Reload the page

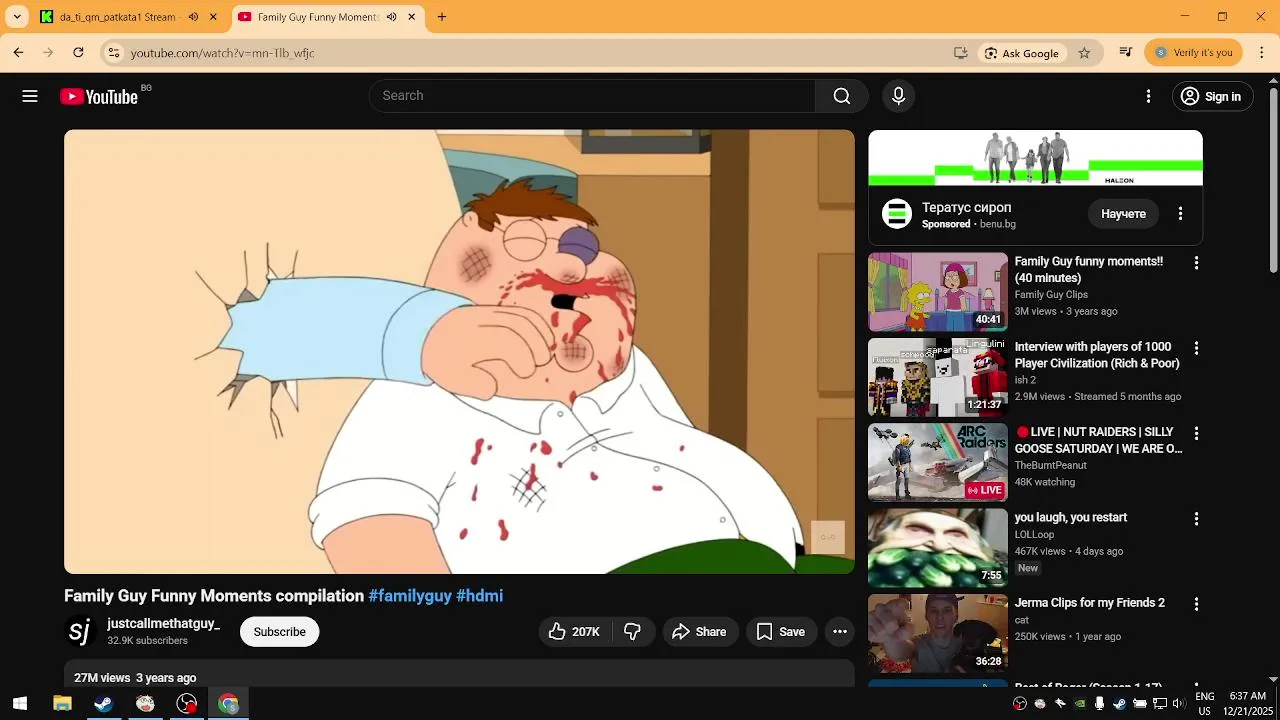78,53
